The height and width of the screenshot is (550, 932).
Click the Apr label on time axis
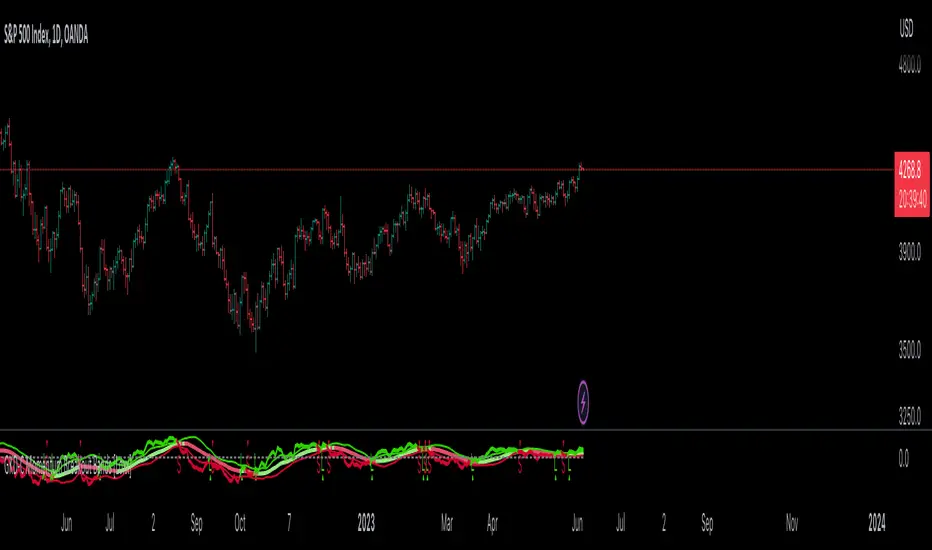click(492, 523)
